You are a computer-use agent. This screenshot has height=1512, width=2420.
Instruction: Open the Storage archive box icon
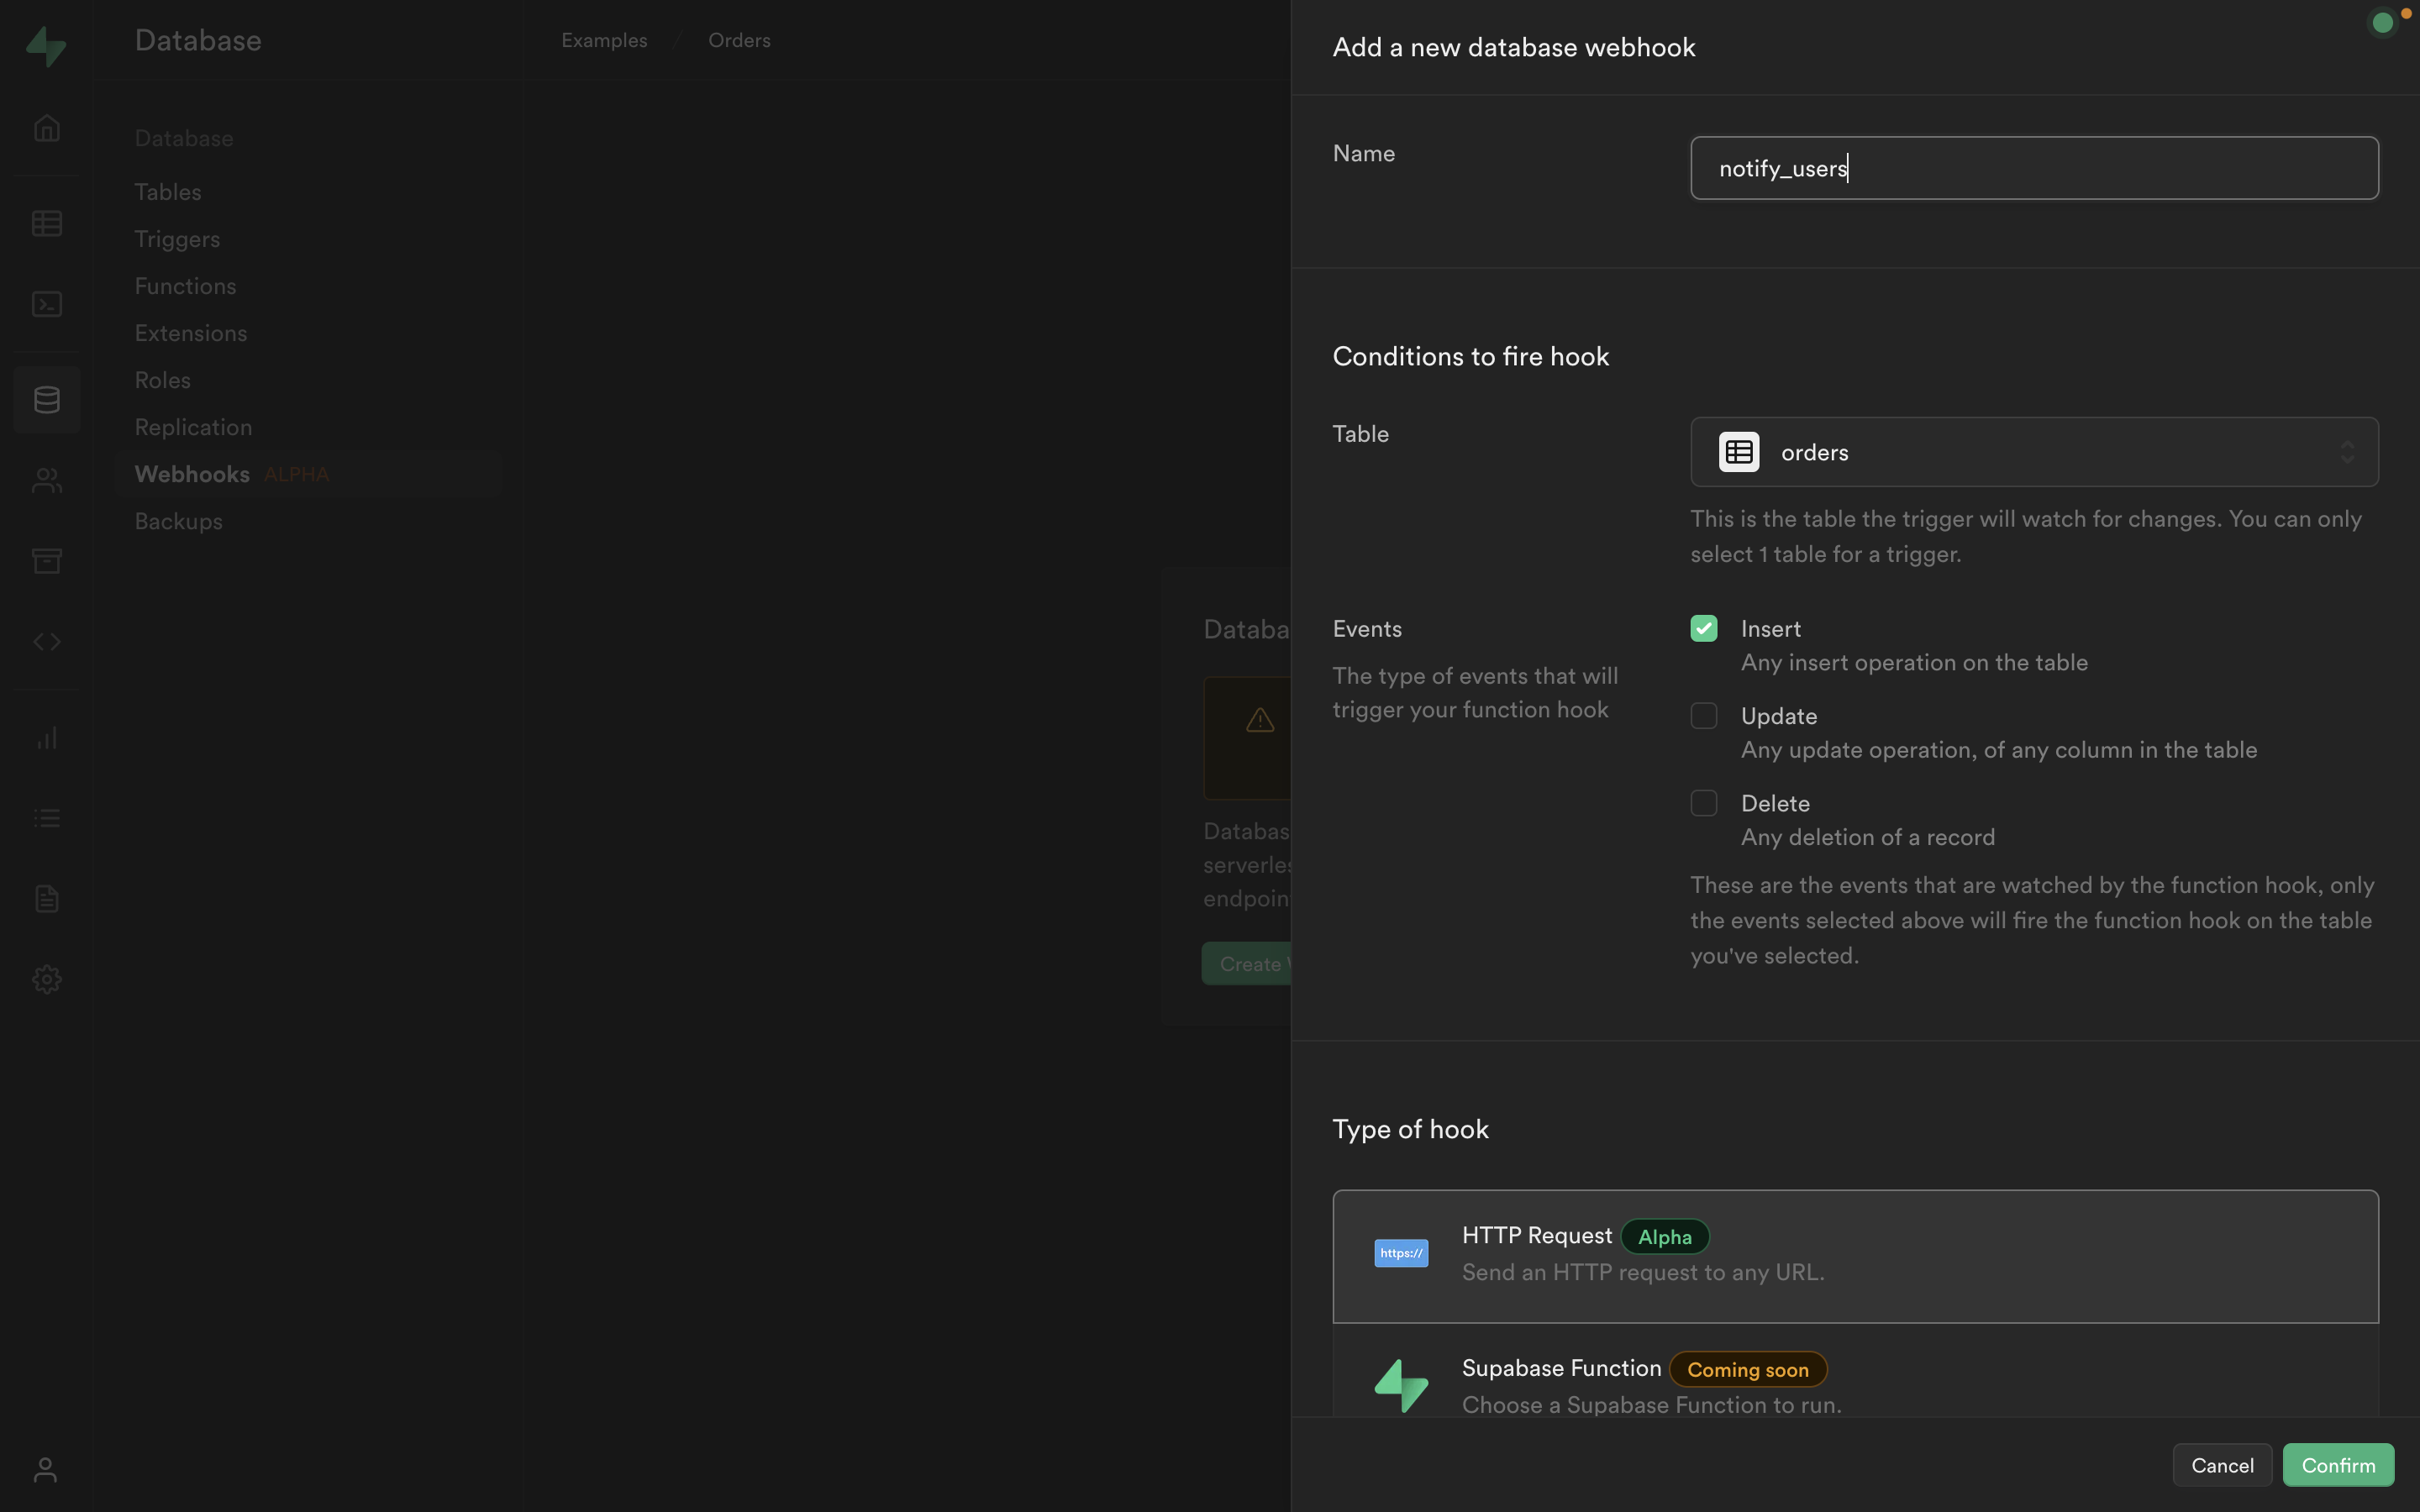tap(47, 561)
